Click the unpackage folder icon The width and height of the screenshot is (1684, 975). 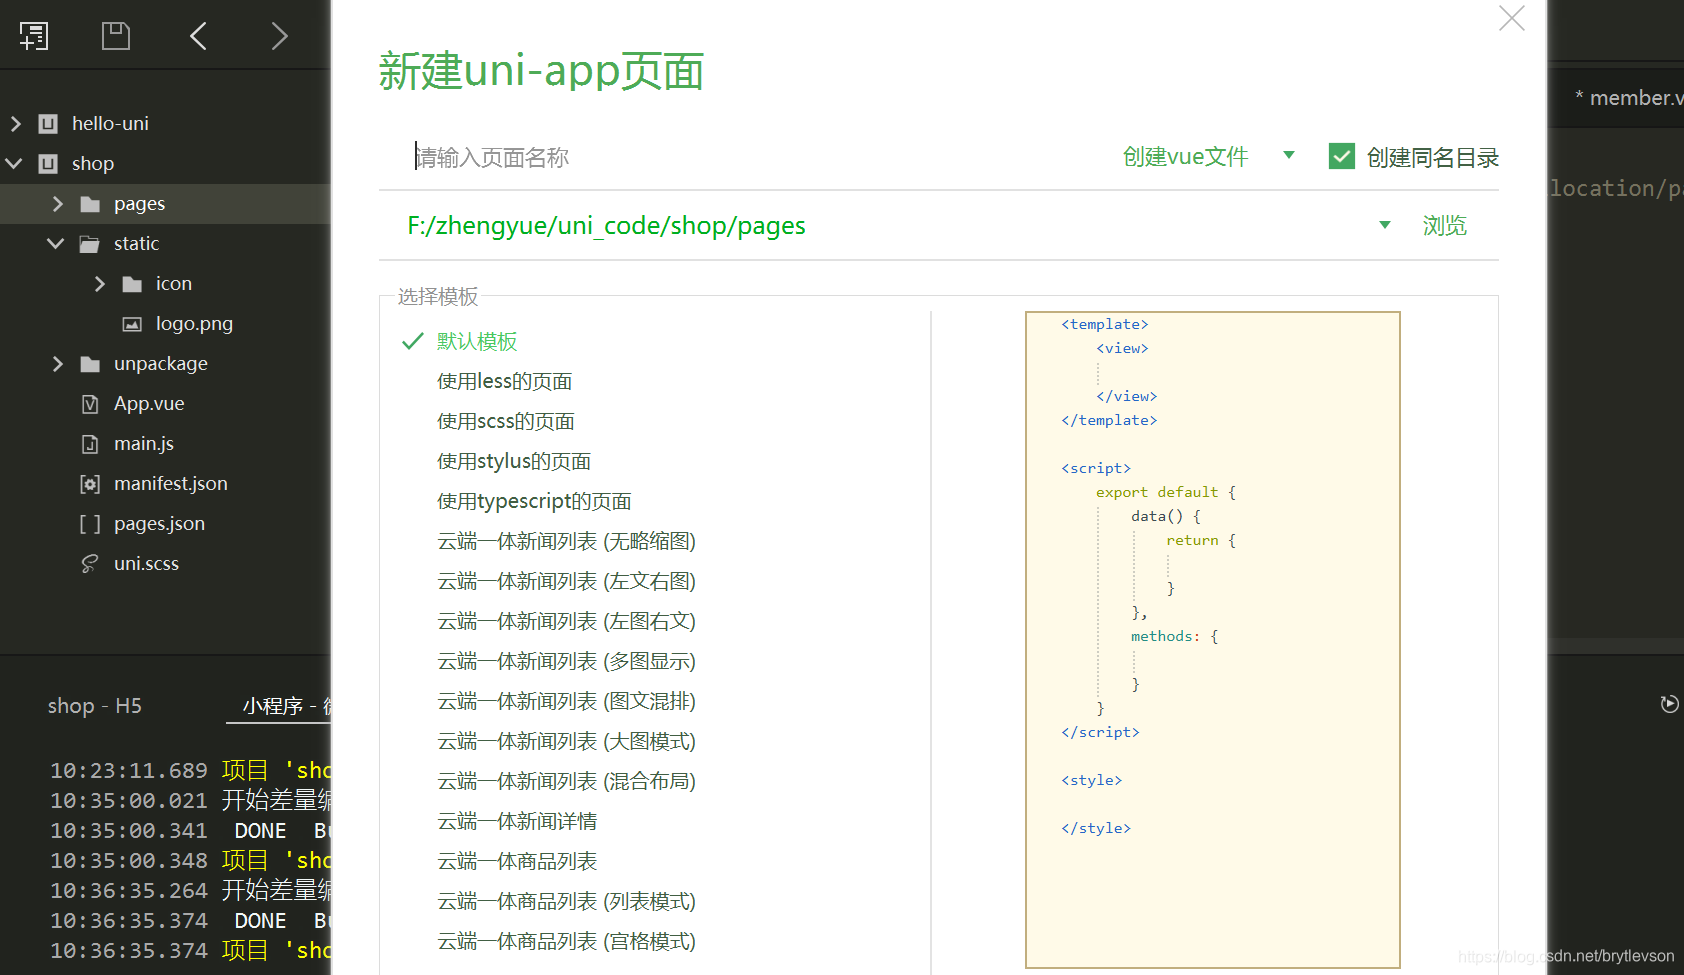tap(90, 364)
